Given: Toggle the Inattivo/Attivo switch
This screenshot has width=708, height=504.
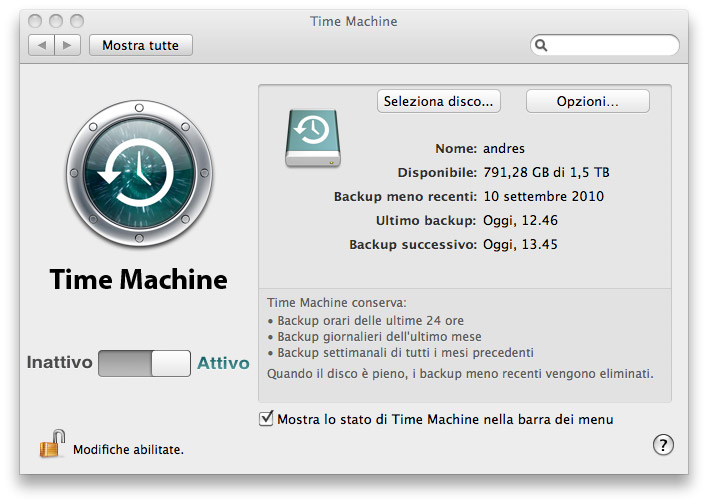Looking at the screenshot, I should (144, 363).
